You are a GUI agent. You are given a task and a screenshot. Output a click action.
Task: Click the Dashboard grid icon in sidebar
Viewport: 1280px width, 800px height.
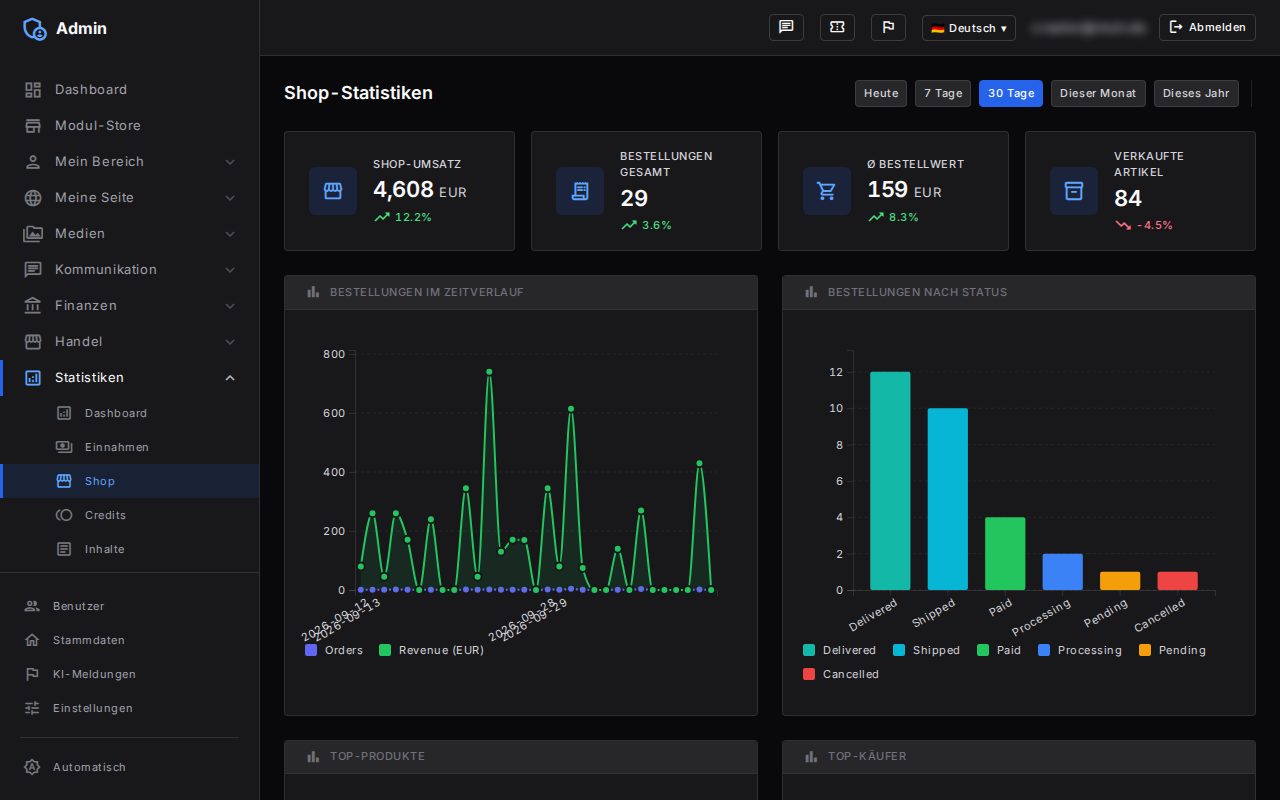pos(33,89)
